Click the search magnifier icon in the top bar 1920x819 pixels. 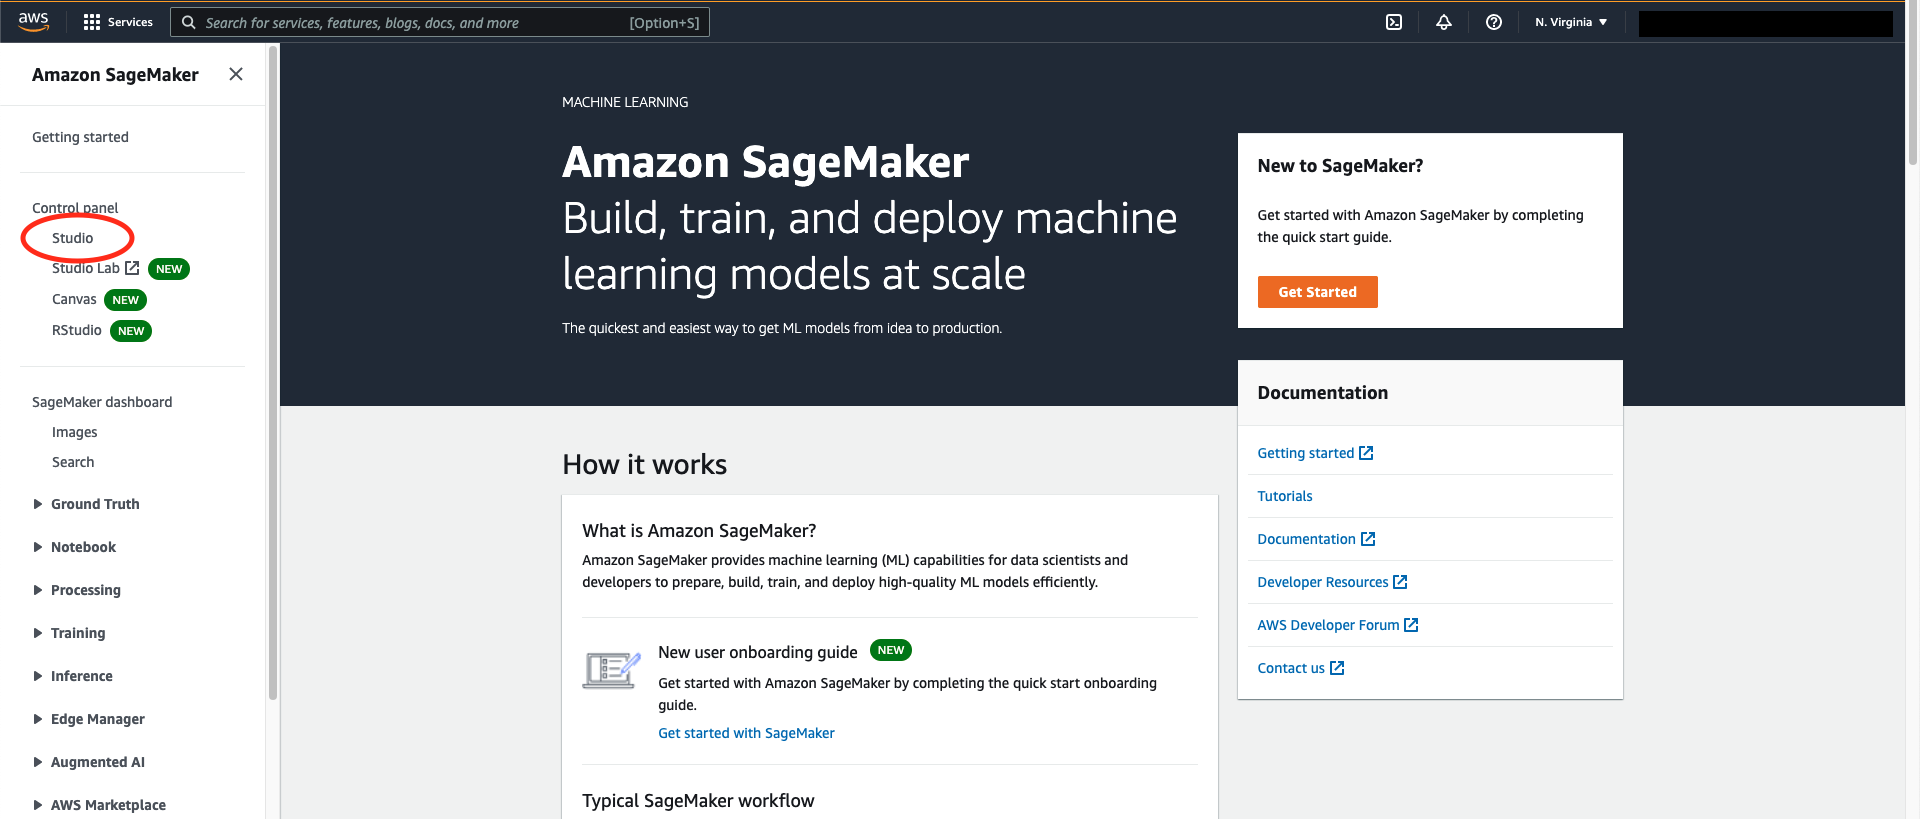click(188, 22)
